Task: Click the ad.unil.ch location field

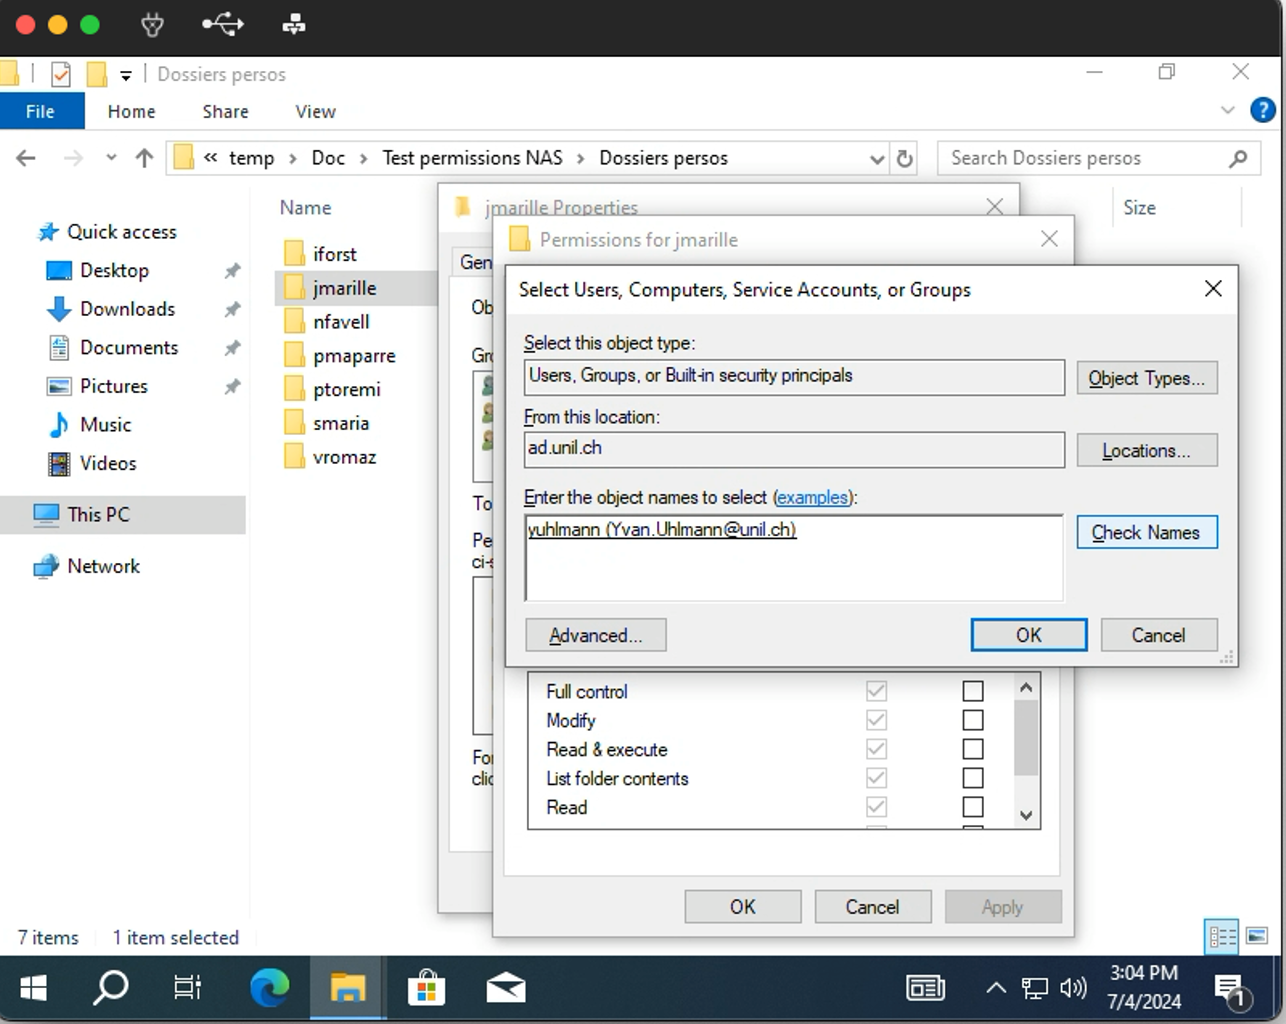Action: 794,449
